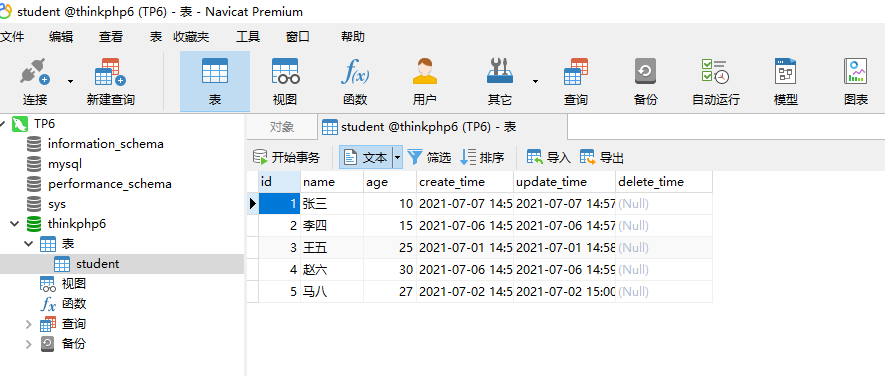The height and width of the screenshot is (376, 885).
Task: Collapse the thinkphp6 database node
Action: point(15,224)
